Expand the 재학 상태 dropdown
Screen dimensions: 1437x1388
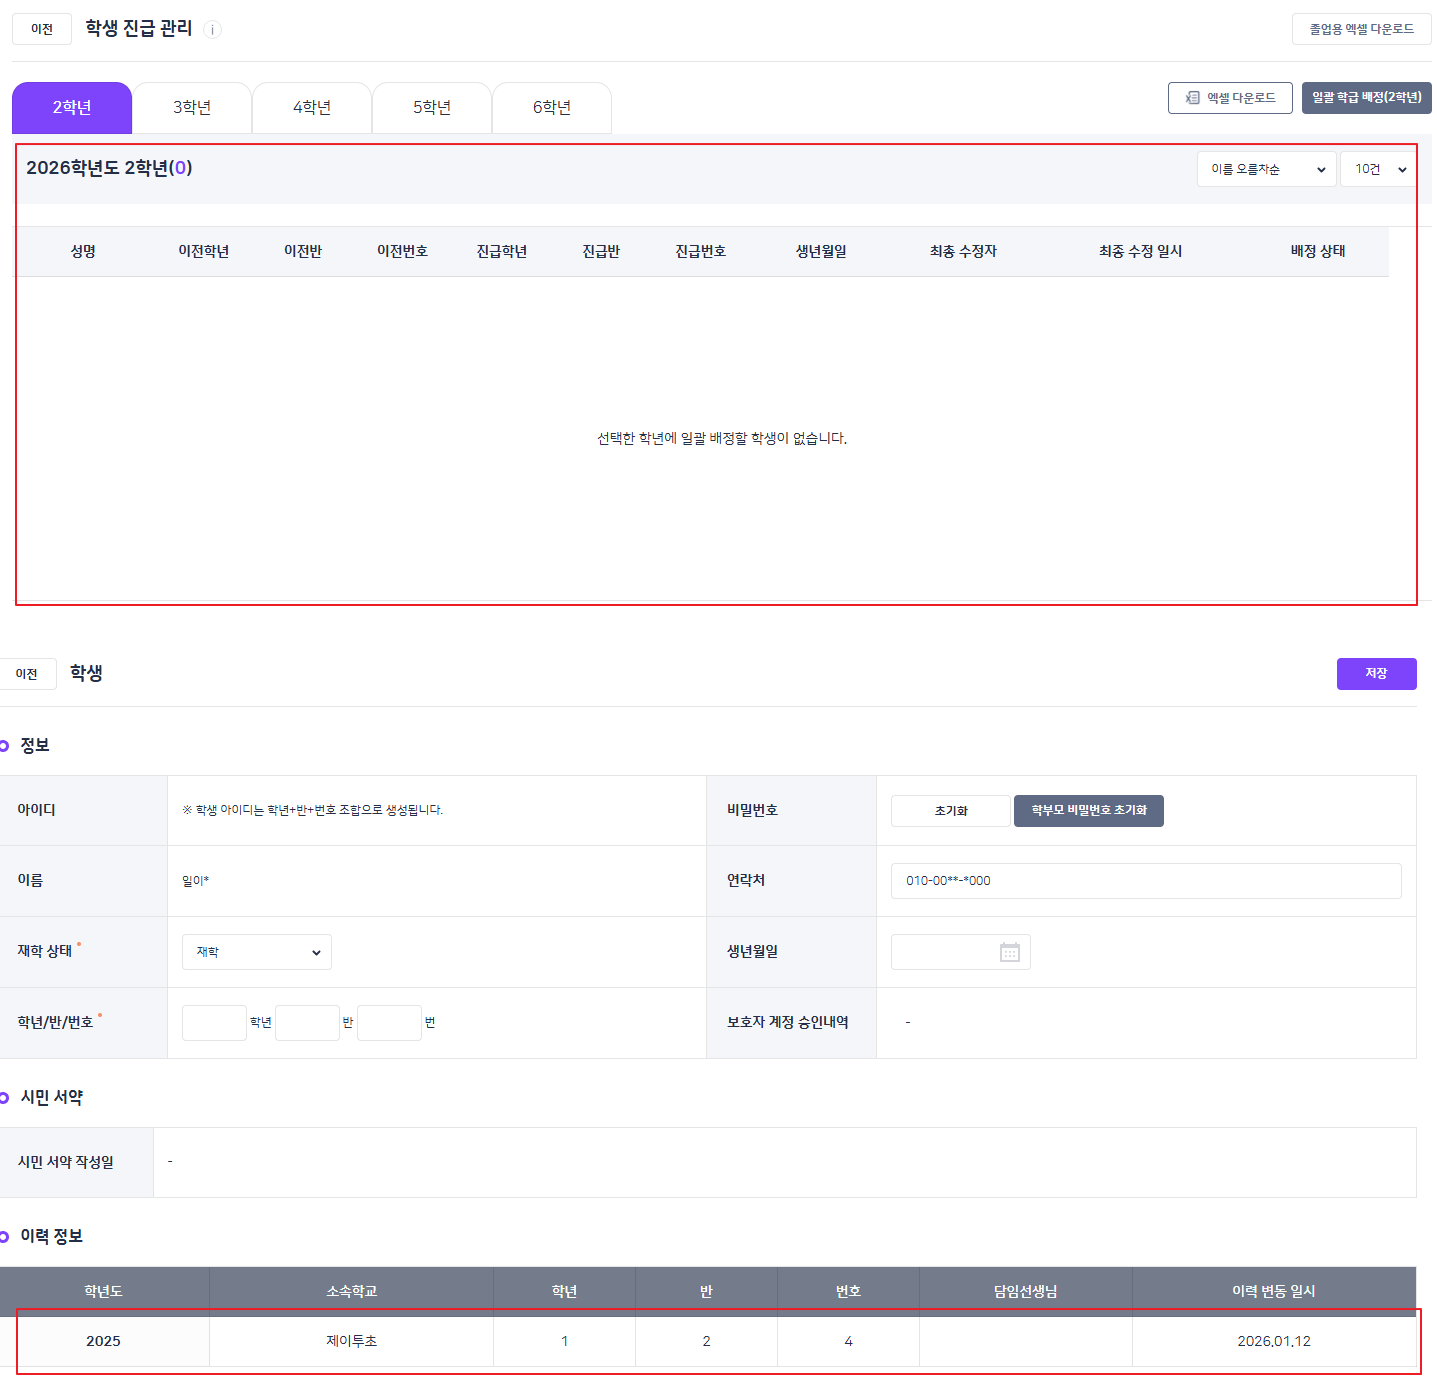point(256,952)
